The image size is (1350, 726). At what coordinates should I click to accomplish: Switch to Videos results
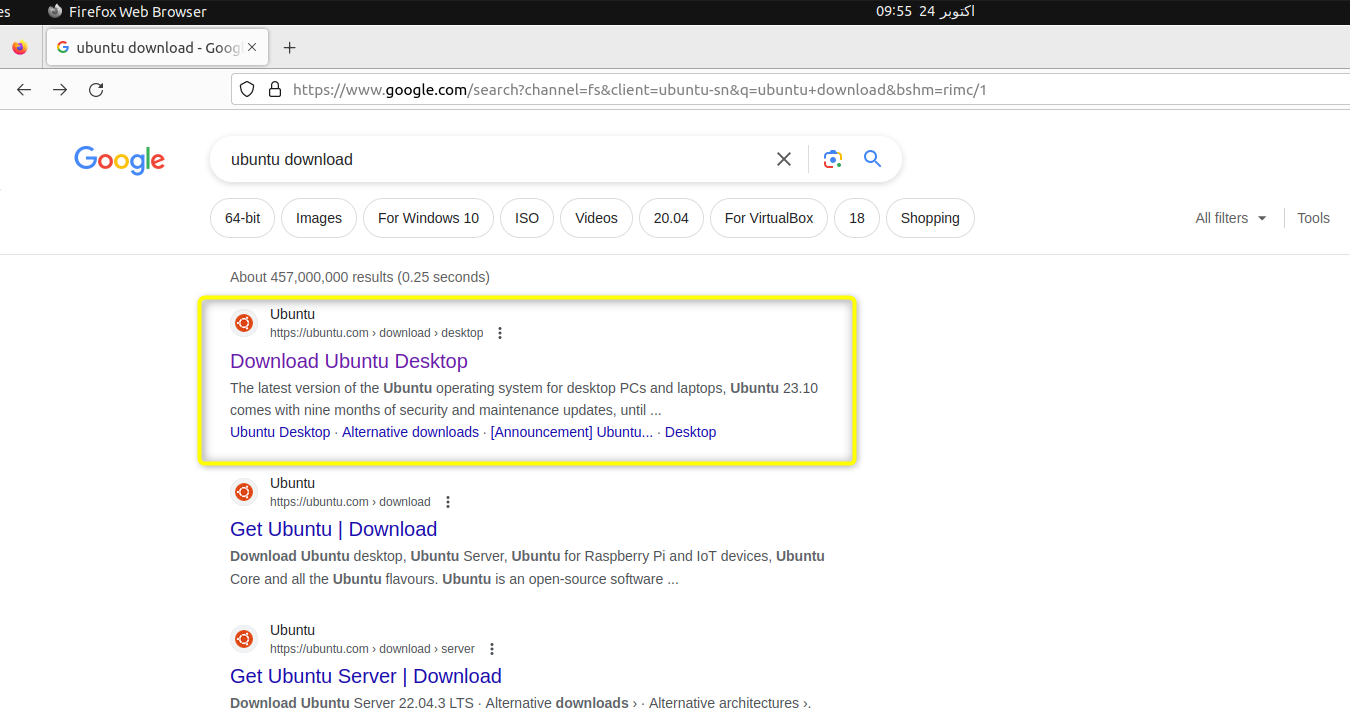[x=596, y=218]
